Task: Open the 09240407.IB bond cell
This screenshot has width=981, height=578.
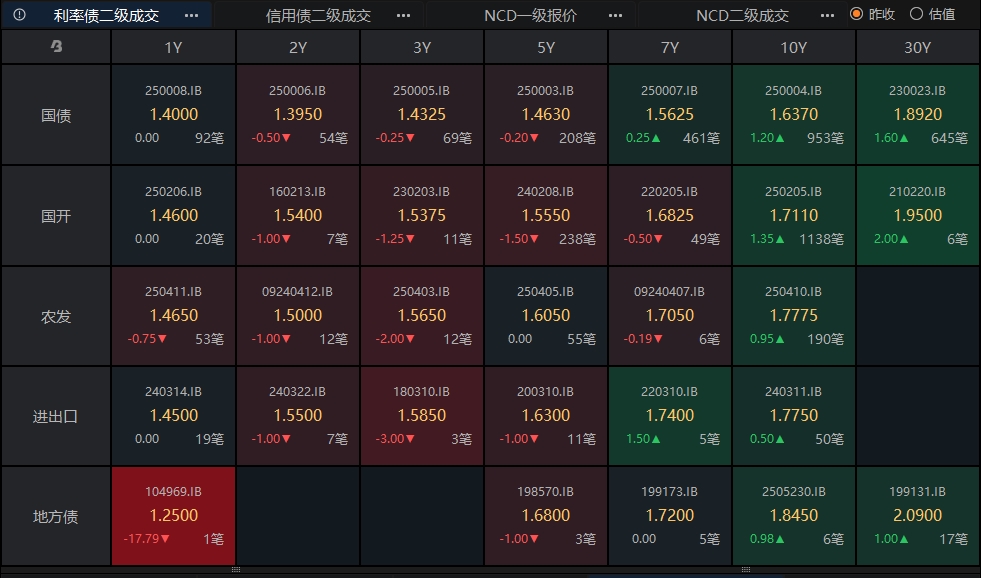Action: click(669, 316)
